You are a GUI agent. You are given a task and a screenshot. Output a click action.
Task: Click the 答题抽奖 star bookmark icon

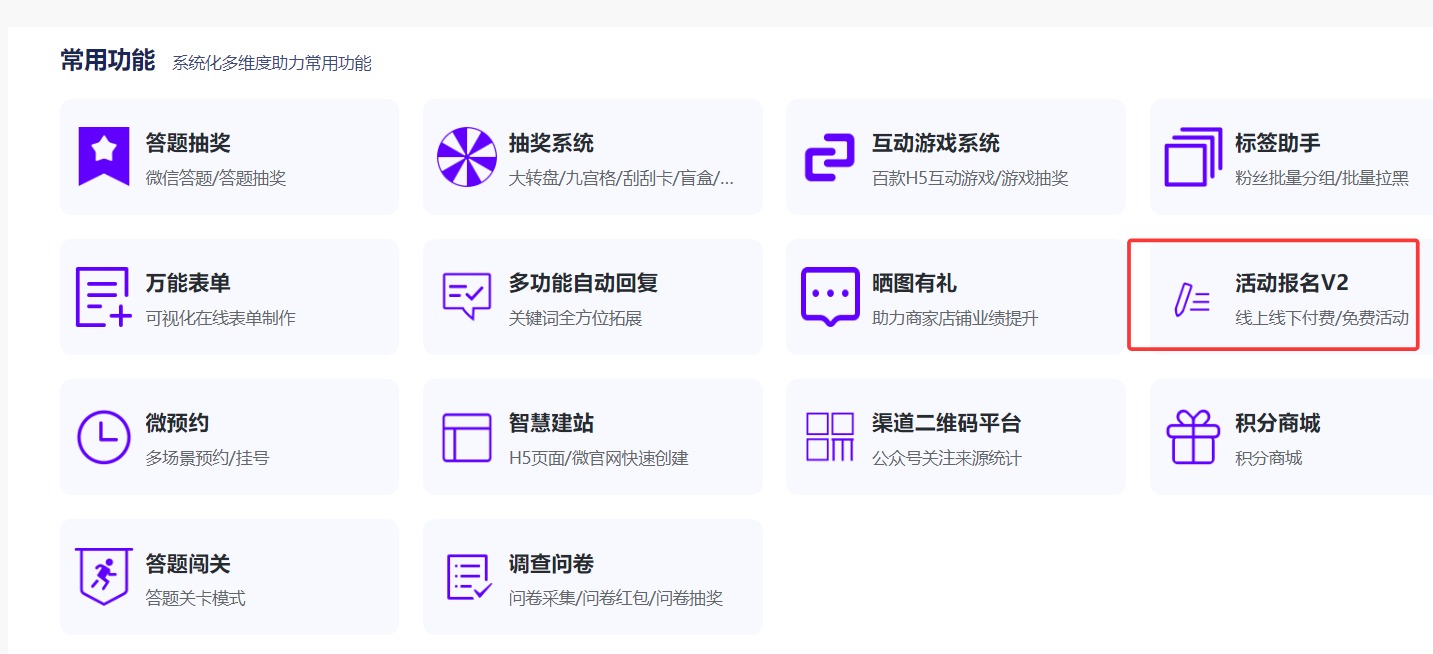coord(104,157)
